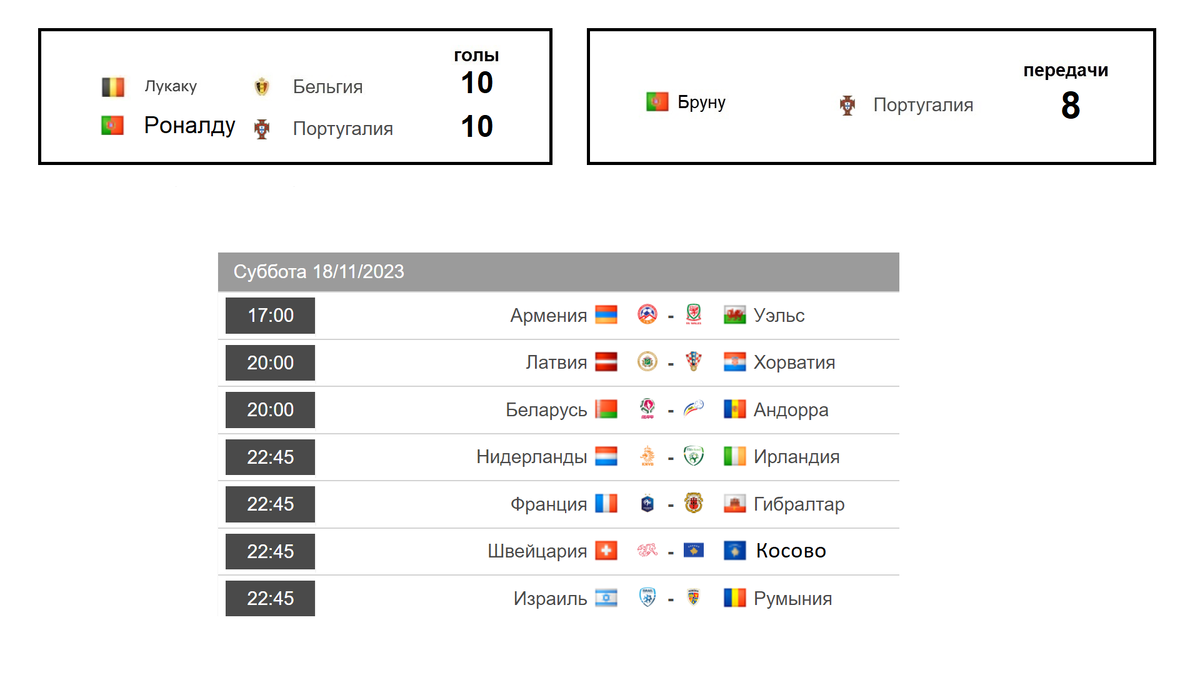Open the Роналду player name
This screenshot has height=675, width=1200.
tap(190, 125)
